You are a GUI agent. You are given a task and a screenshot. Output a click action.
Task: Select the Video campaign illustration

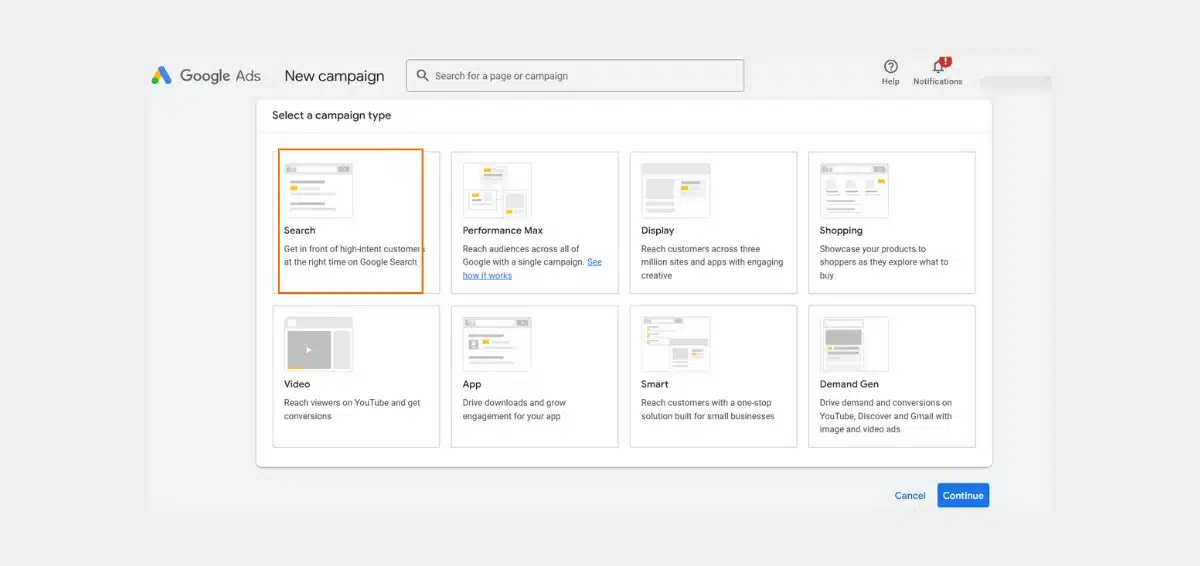click(x=318, y=344)
